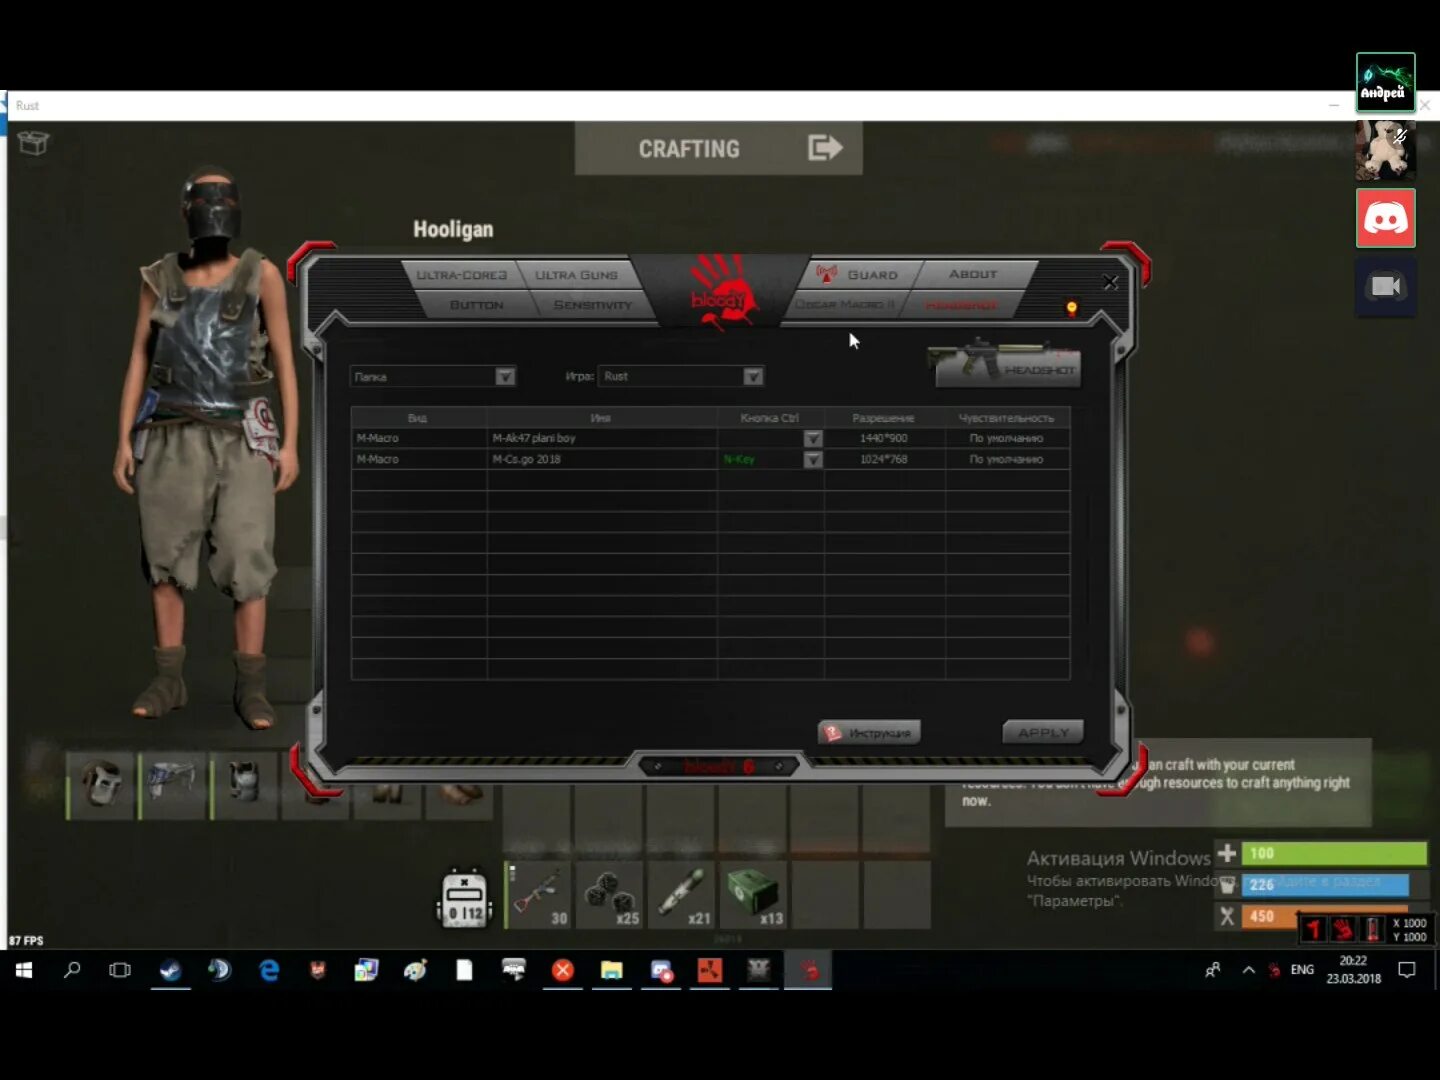Click the 1024*768 resolution cell
This screenshot has width=1440, height=1080.
point(884,460)
